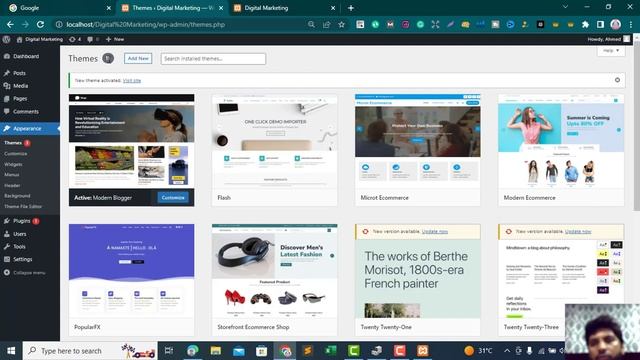Viewport: 640px width, 360px height.
Task: Open Mail app from taskbar
Action: [239, 351]
